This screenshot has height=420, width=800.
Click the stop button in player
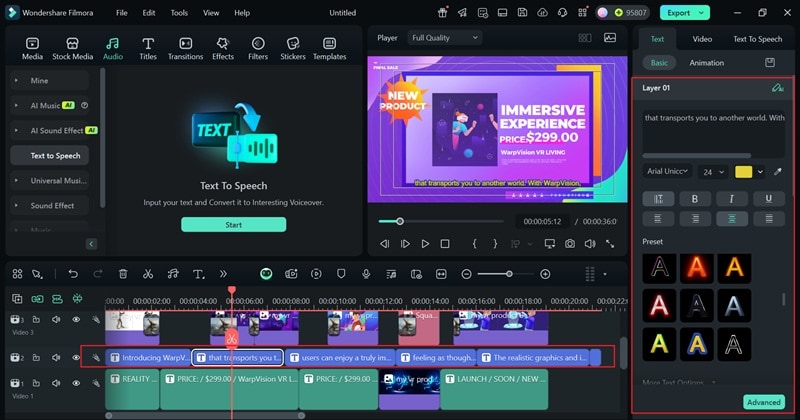pos(445,244)
